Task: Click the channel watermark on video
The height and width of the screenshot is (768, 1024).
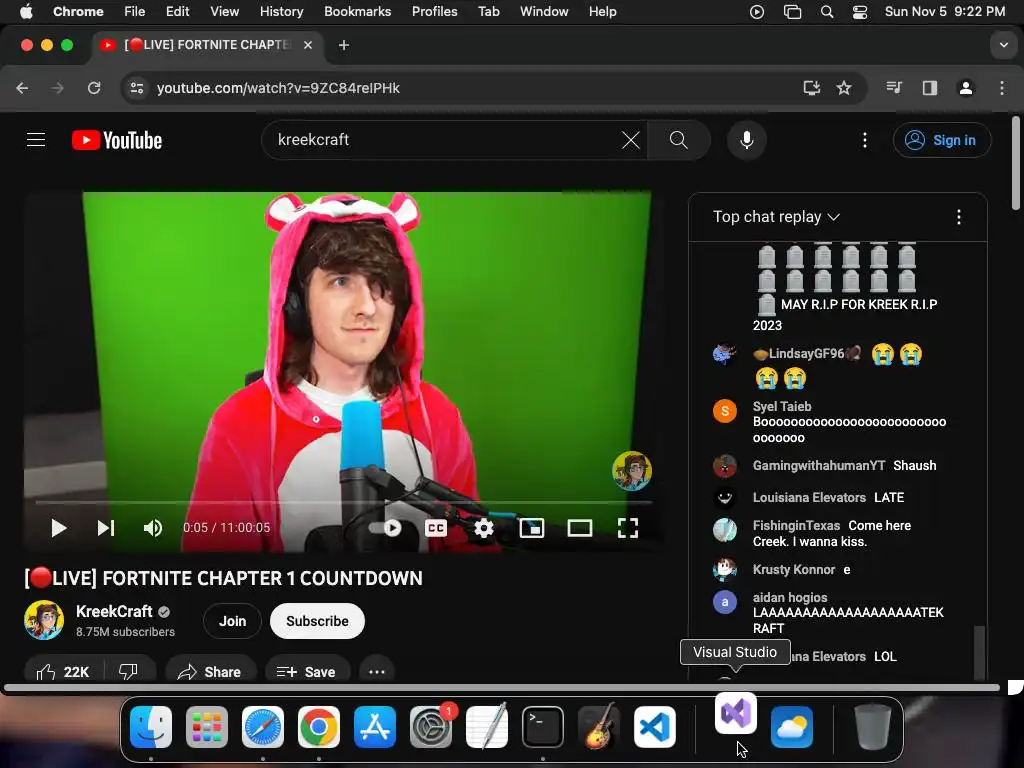Action: 632,470
